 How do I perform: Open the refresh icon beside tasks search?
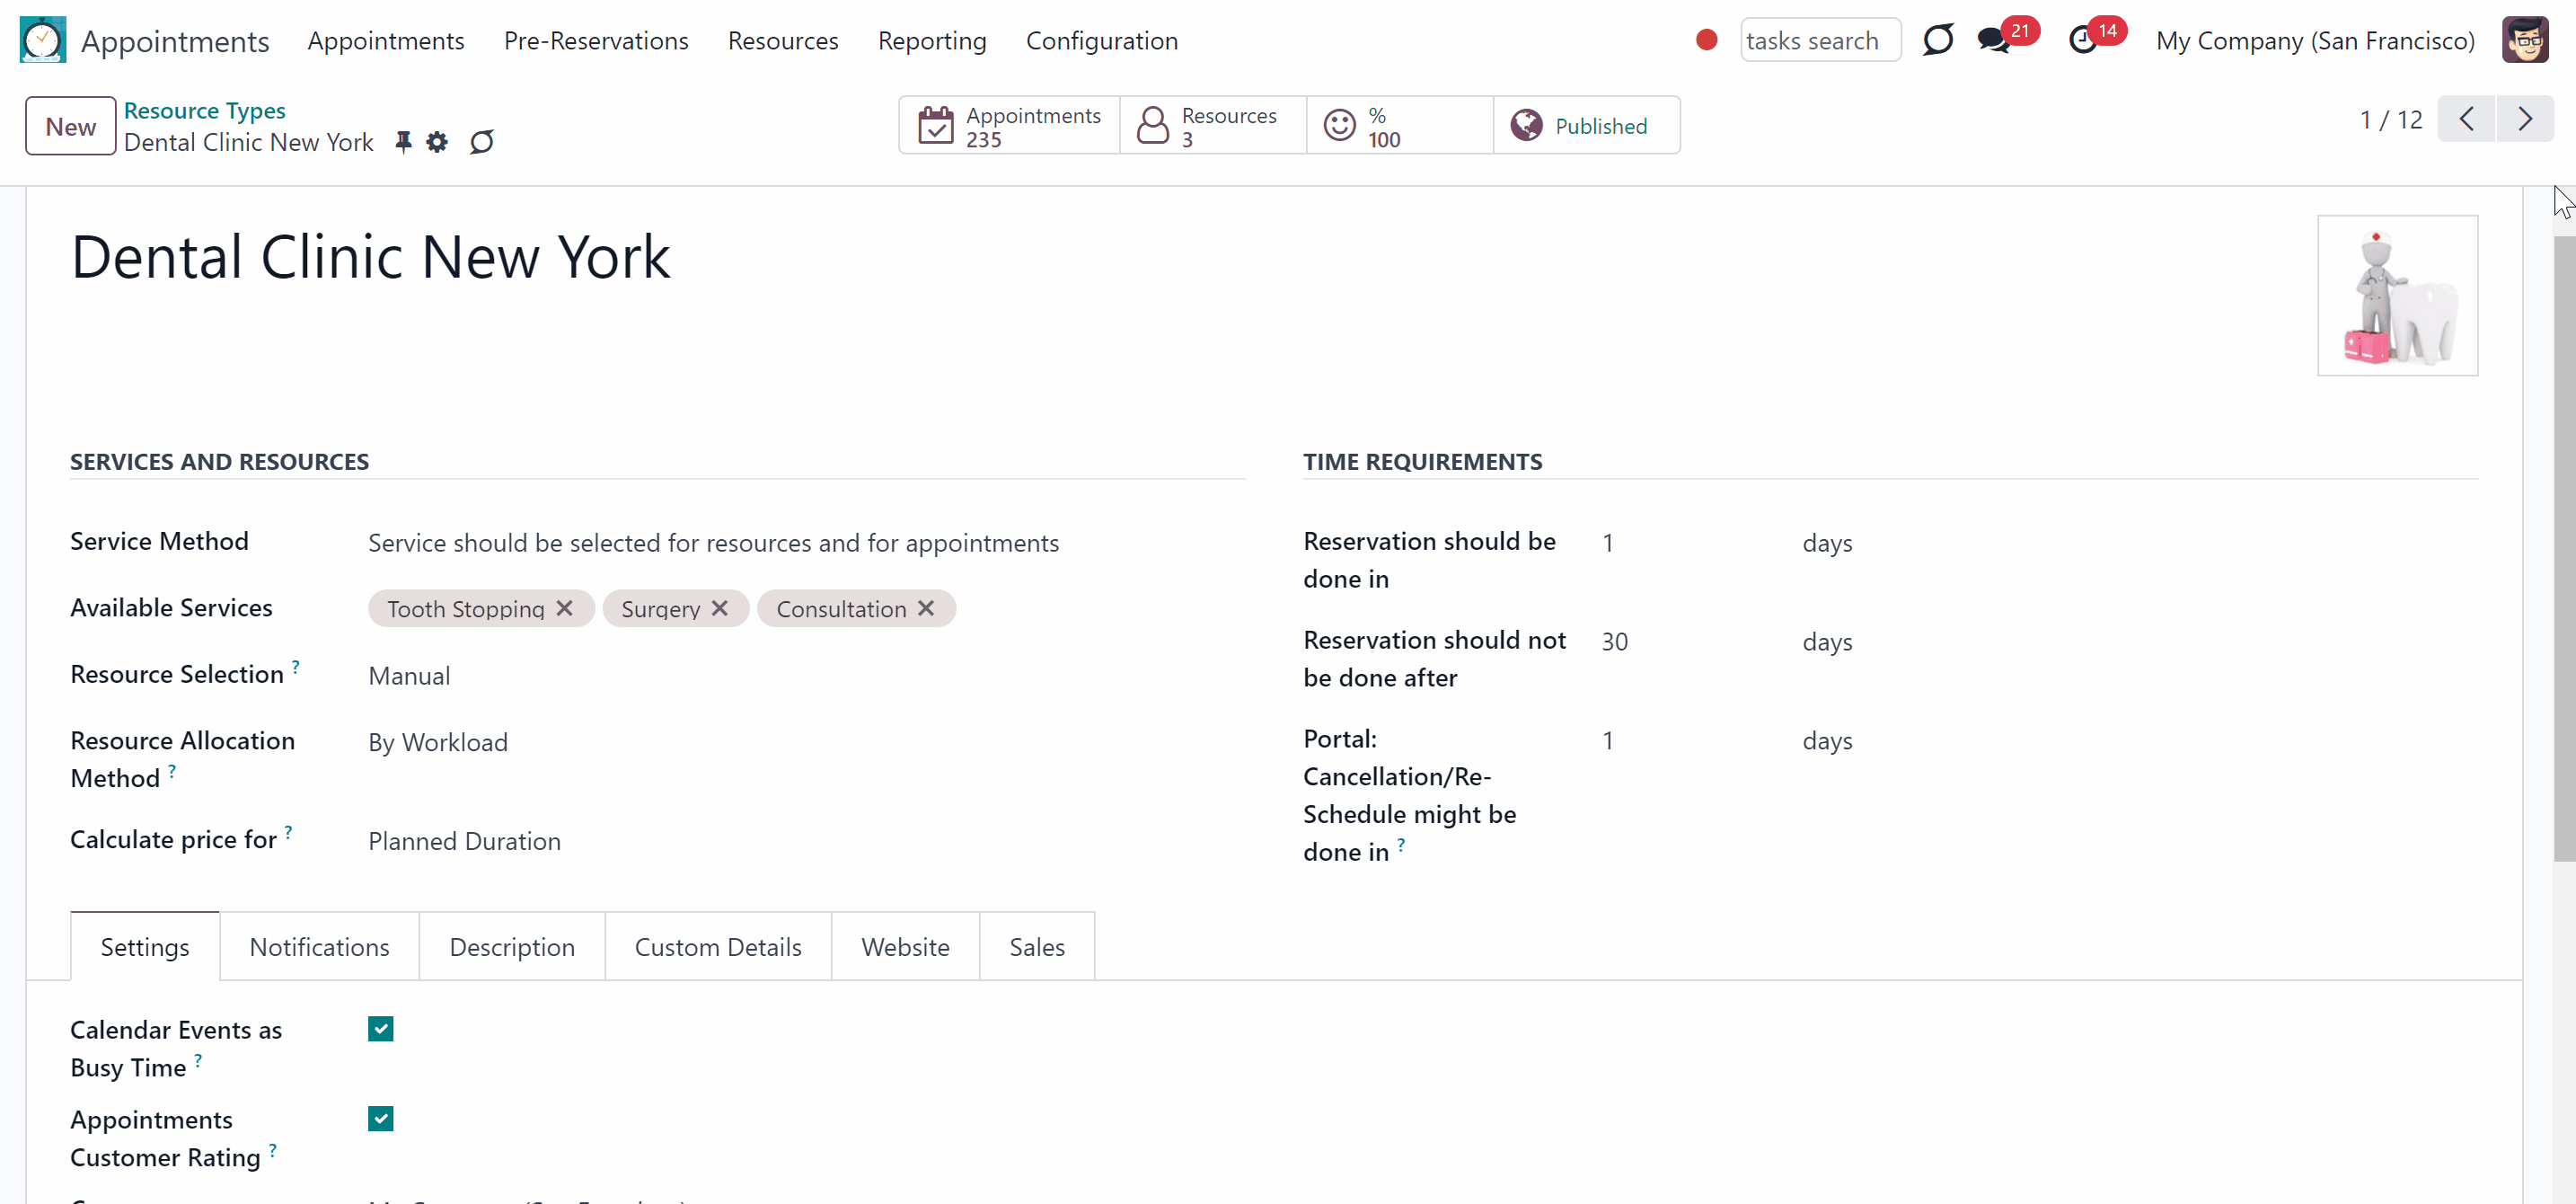[x=1937, y=40]
